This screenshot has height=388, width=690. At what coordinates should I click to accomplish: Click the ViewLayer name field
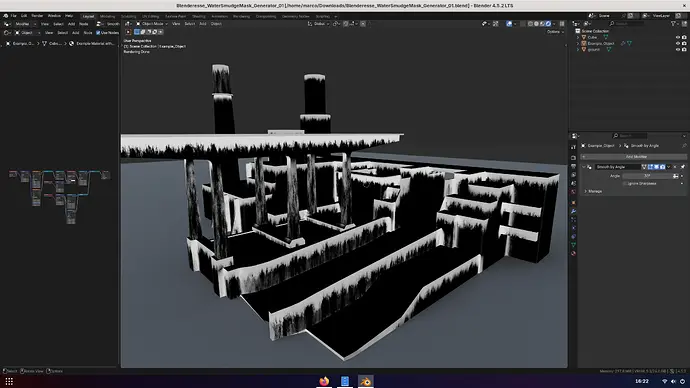662,16
